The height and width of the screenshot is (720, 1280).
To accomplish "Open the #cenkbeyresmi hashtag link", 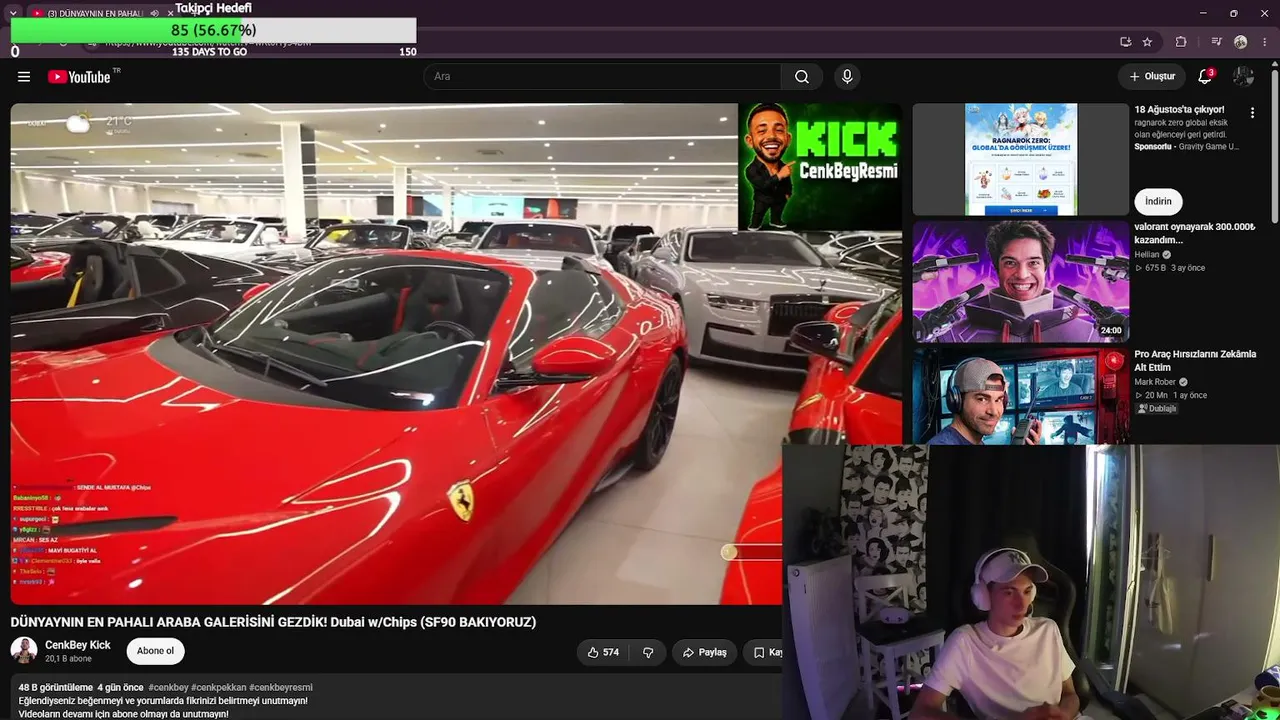I will point(281,688).
